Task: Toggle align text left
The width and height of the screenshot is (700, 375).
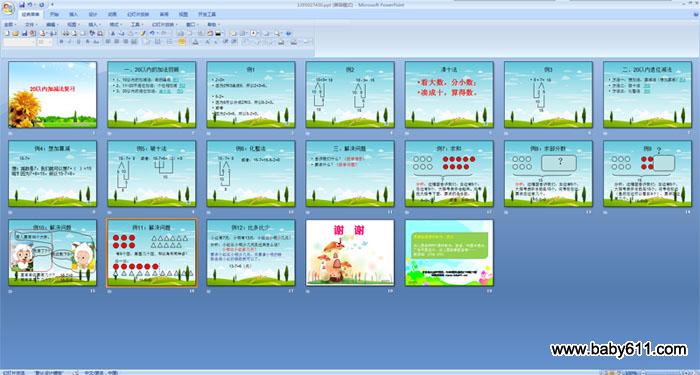Action: pyautogui.click(x=108, y=42)
